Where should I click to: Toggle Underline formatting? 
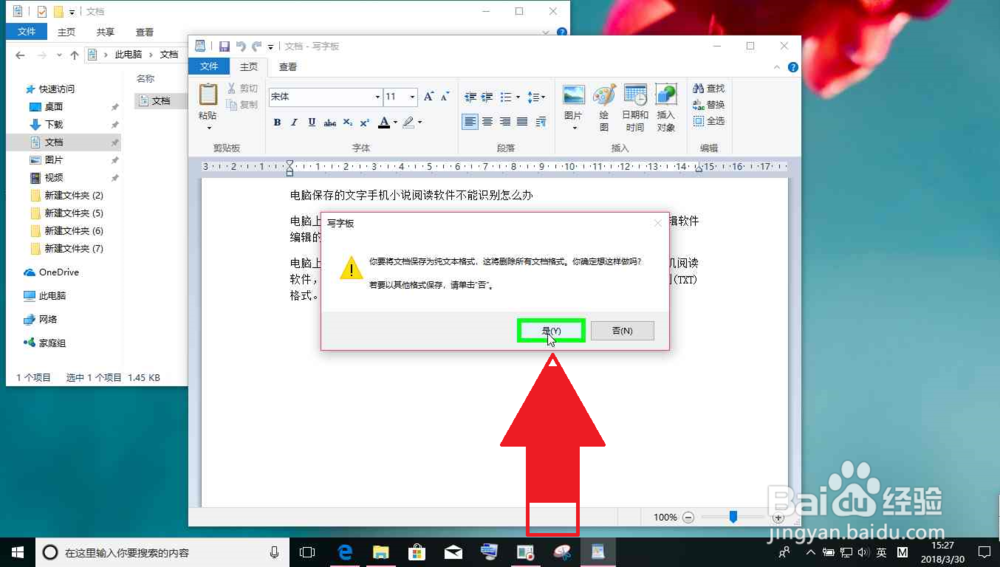pos(312,122)
